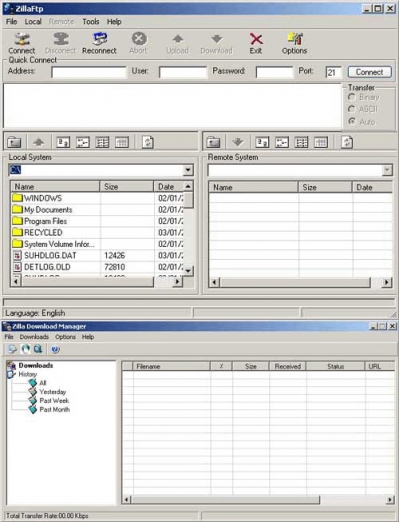Click the Abort toolbar icon
This screenshot has width=400, height=522.
[x=139, y=39]
